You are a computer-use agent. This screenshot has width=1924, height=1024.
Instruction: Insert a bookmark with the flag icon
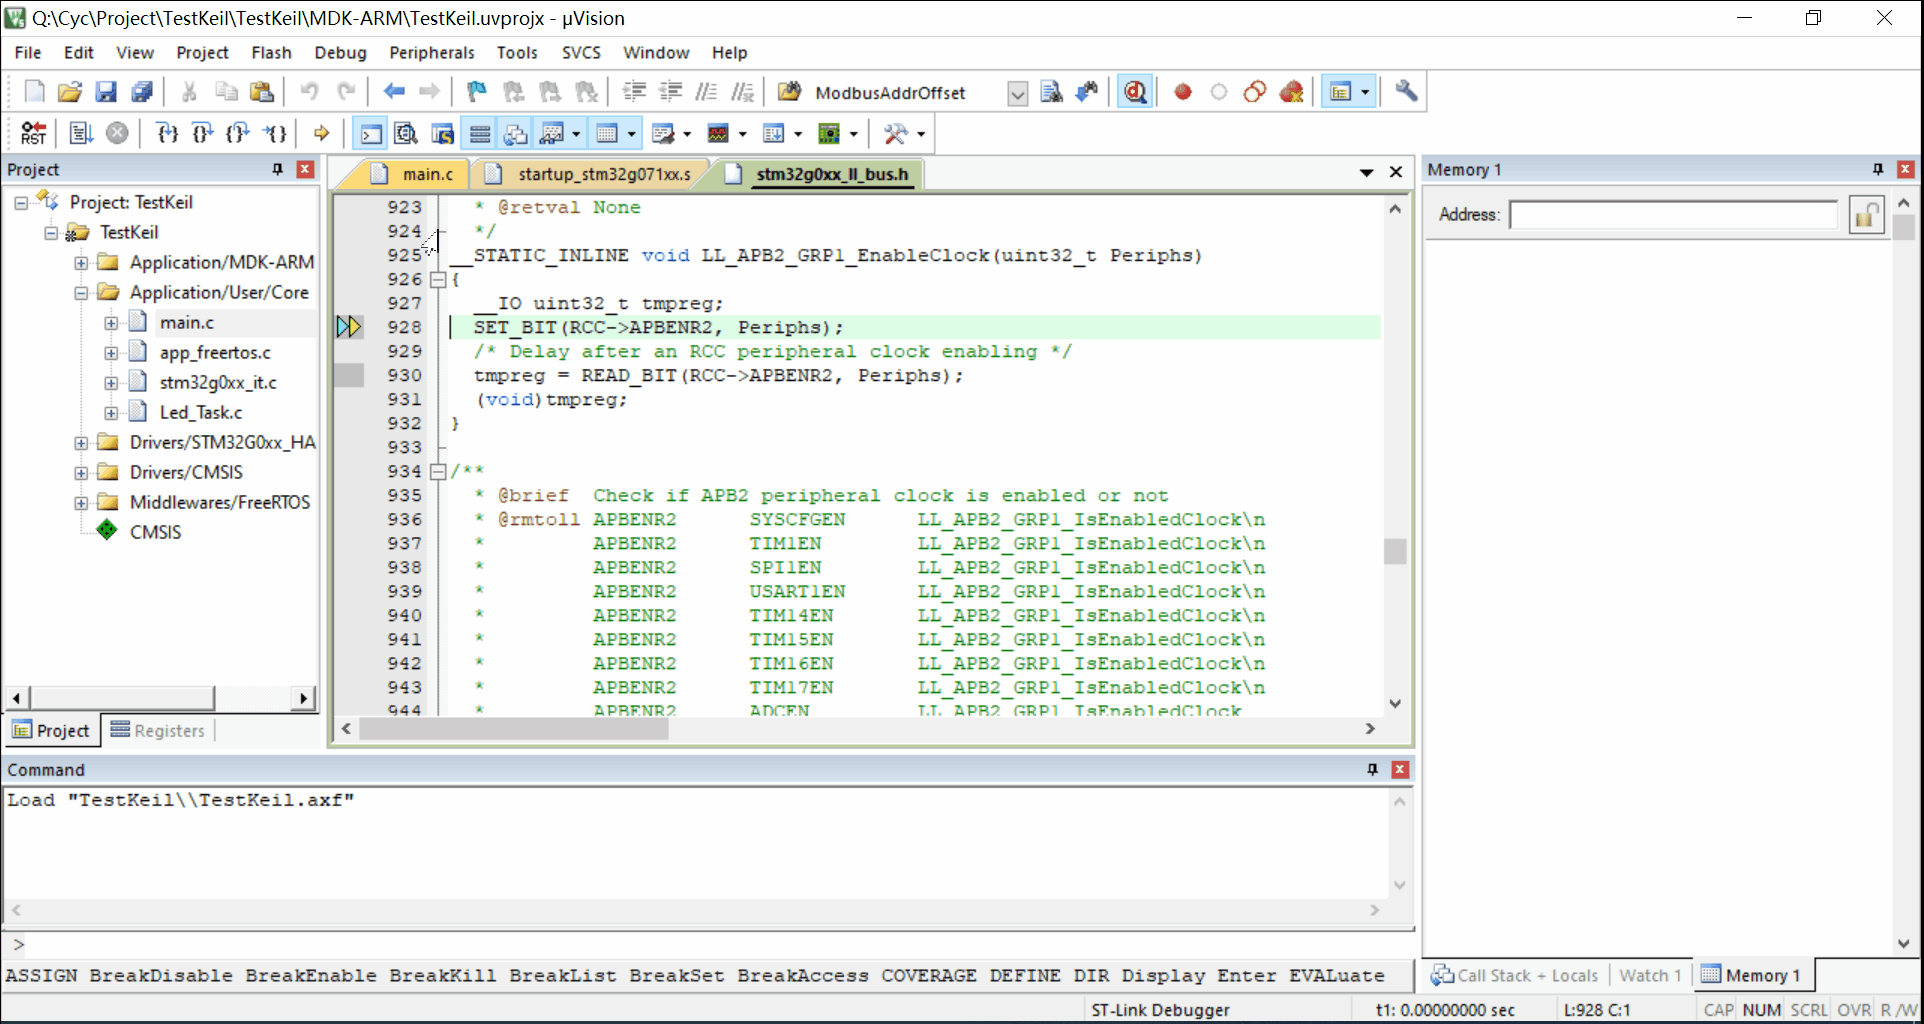click(477, 92)
